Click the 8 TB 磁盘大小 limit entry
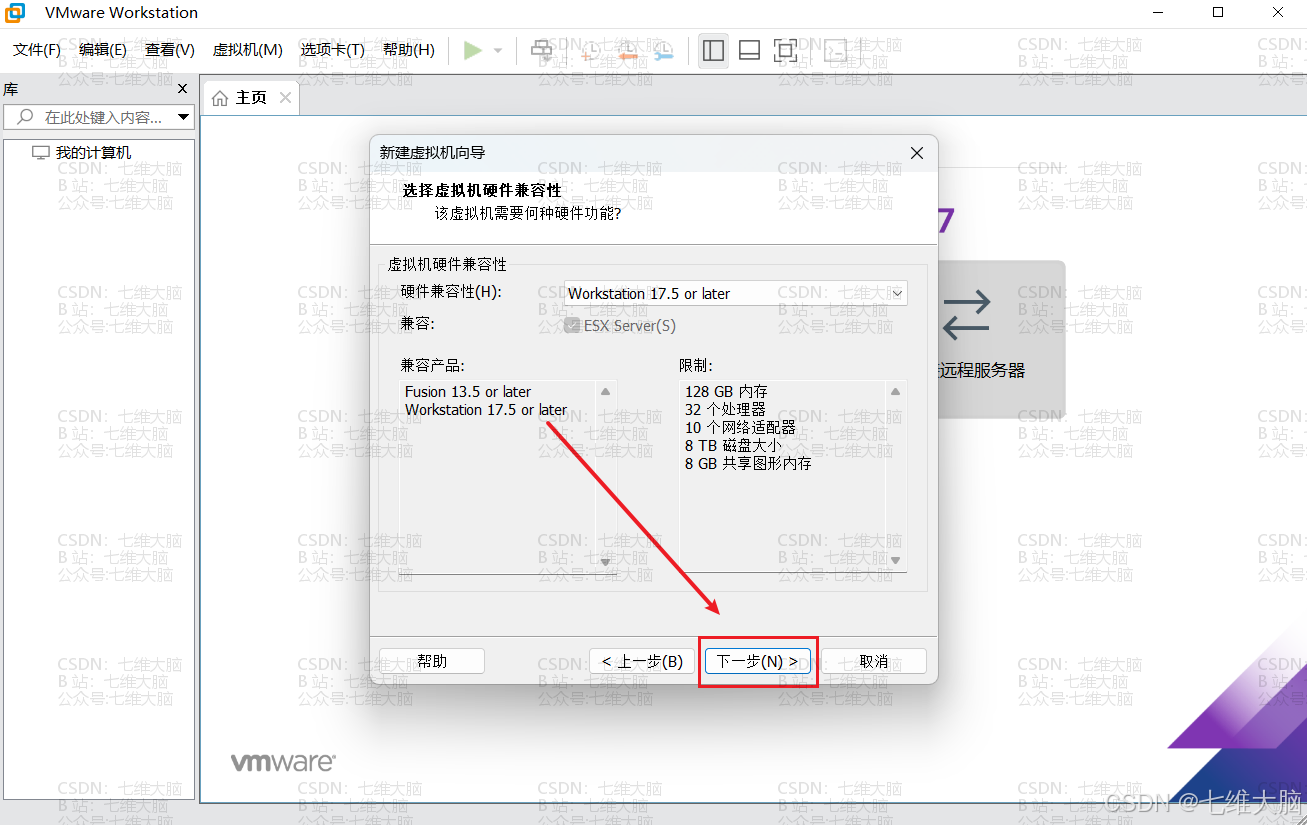The image size is (1307, 825). click(733, 446)
